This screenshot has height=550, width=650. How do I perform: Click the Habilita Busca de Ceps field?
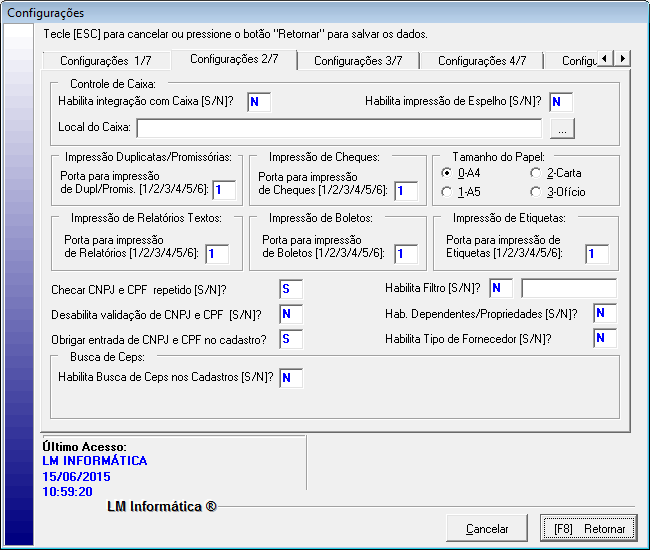290,377
